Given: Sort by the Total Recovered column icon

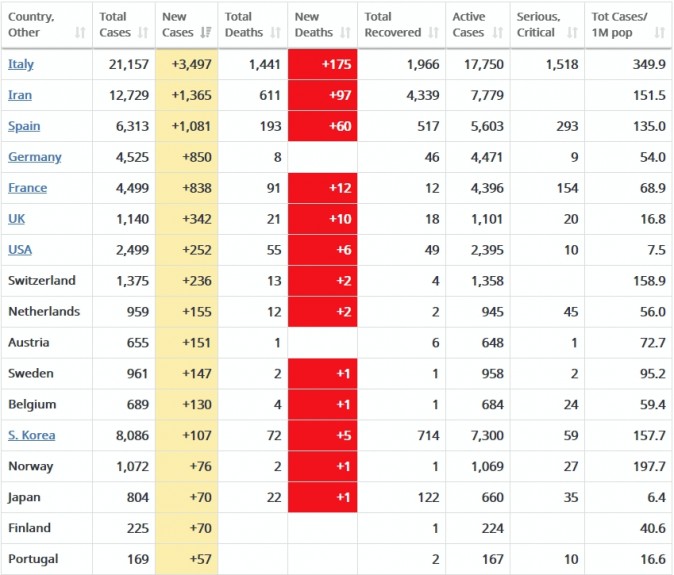Looking at the screenshot, I should (434, 33).
